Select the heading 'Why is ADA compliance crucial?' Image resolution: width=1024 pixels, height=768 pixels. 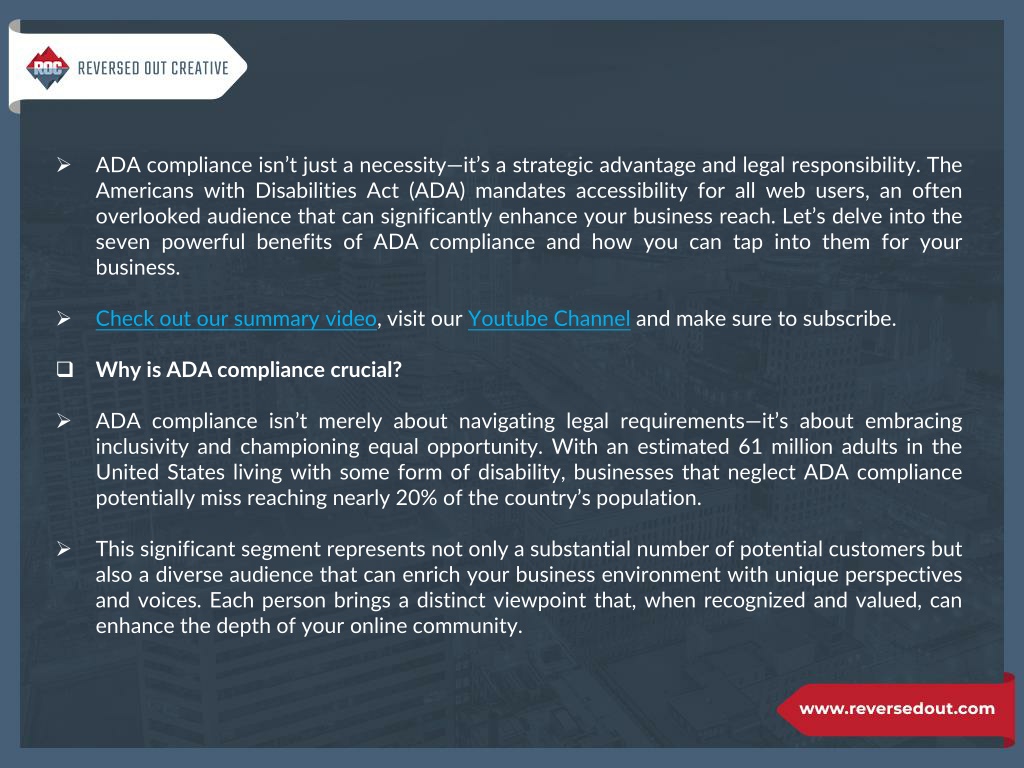pos(249,370)
